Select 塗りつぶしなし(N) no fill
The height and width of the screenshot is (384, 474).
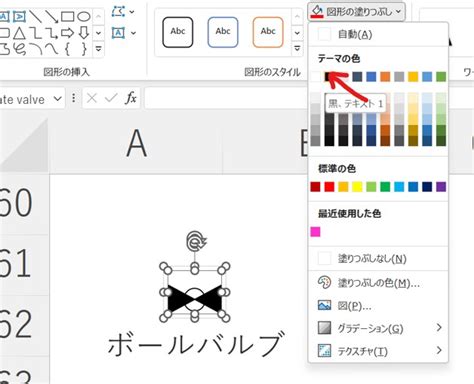point(378,258)
